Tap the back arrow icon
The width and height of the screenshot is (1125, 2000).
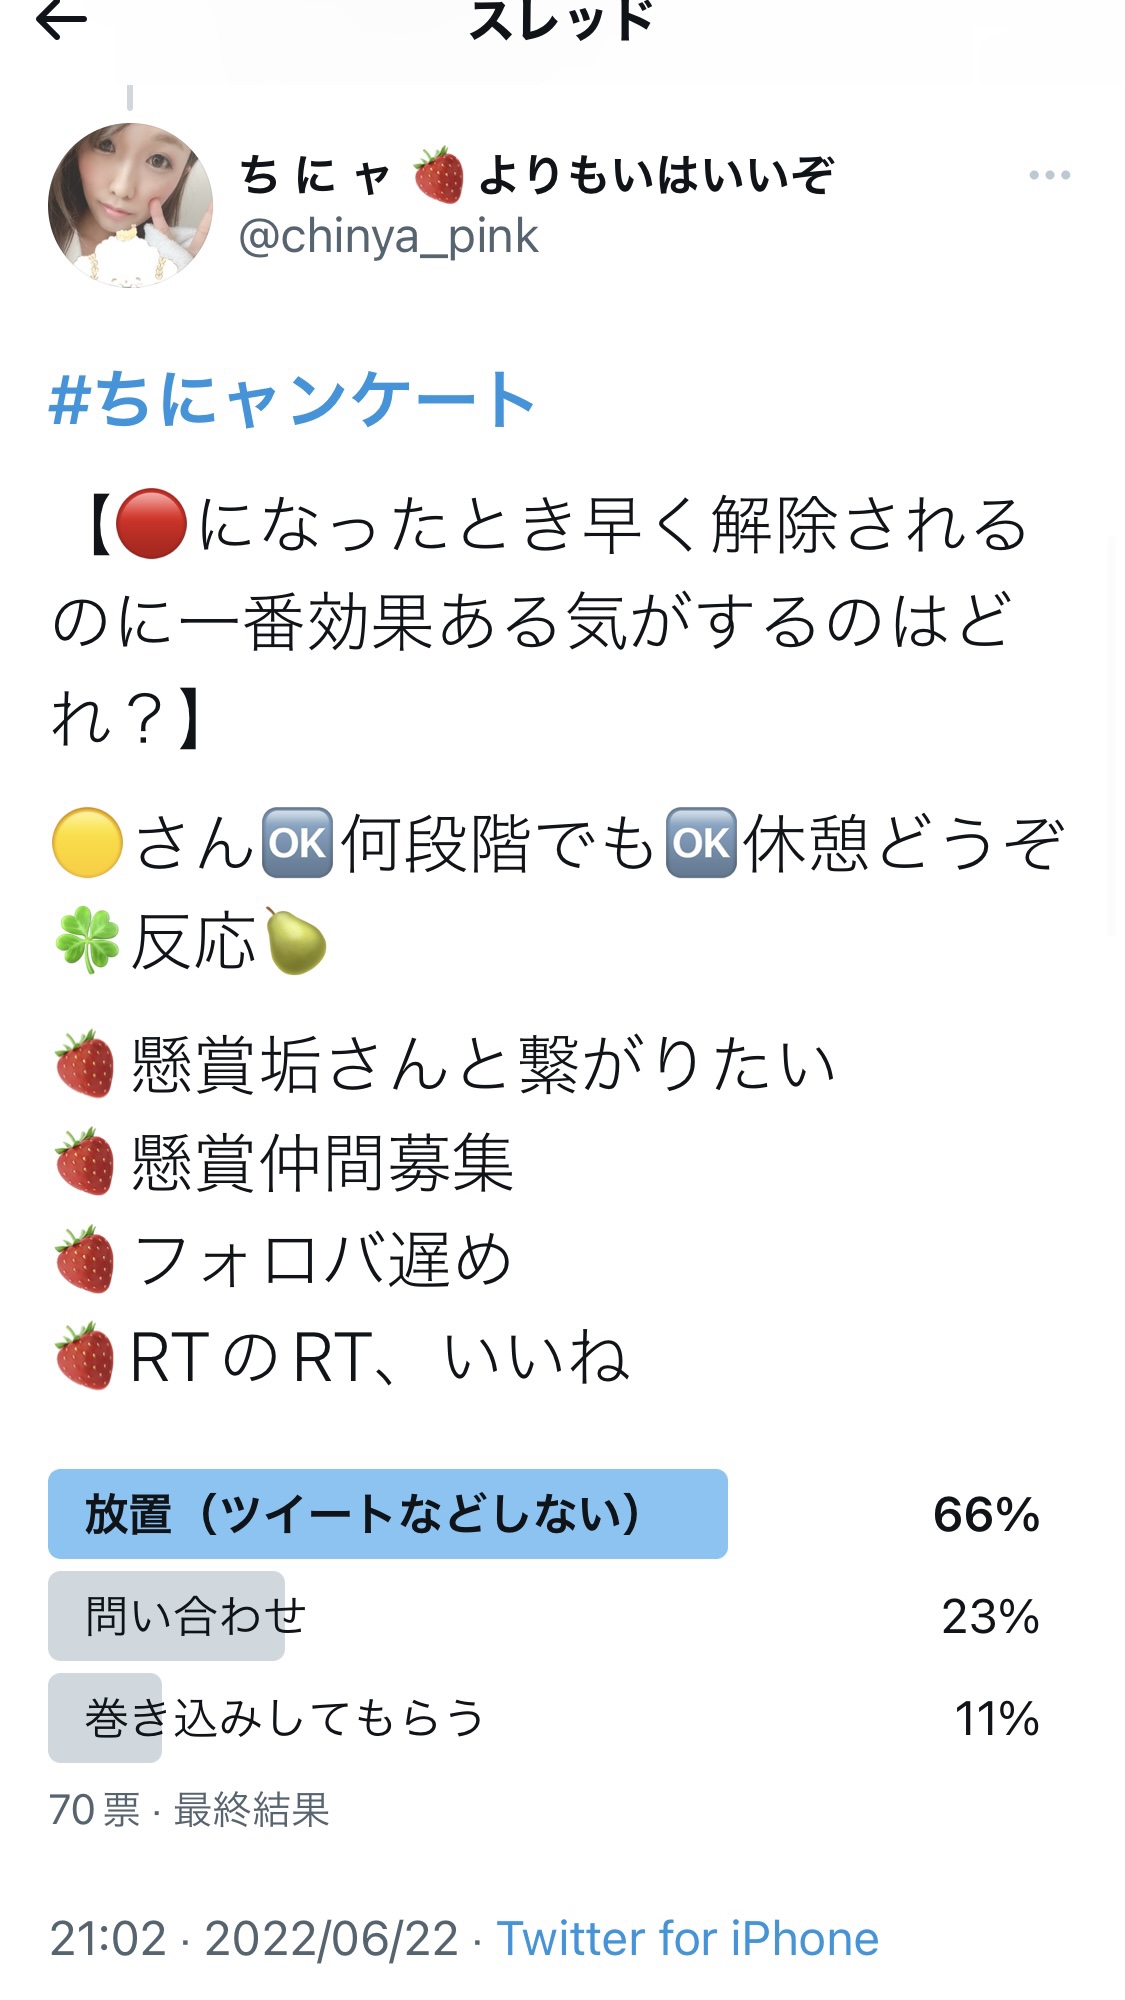click(x=60, y=19)
